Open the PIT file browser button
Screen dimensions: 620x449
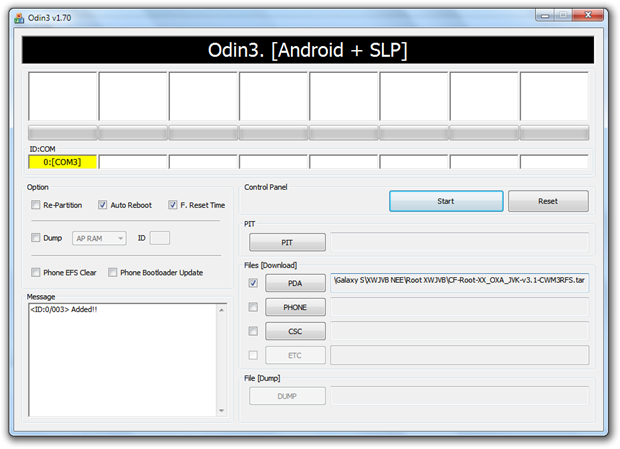(x=287, y=242)
